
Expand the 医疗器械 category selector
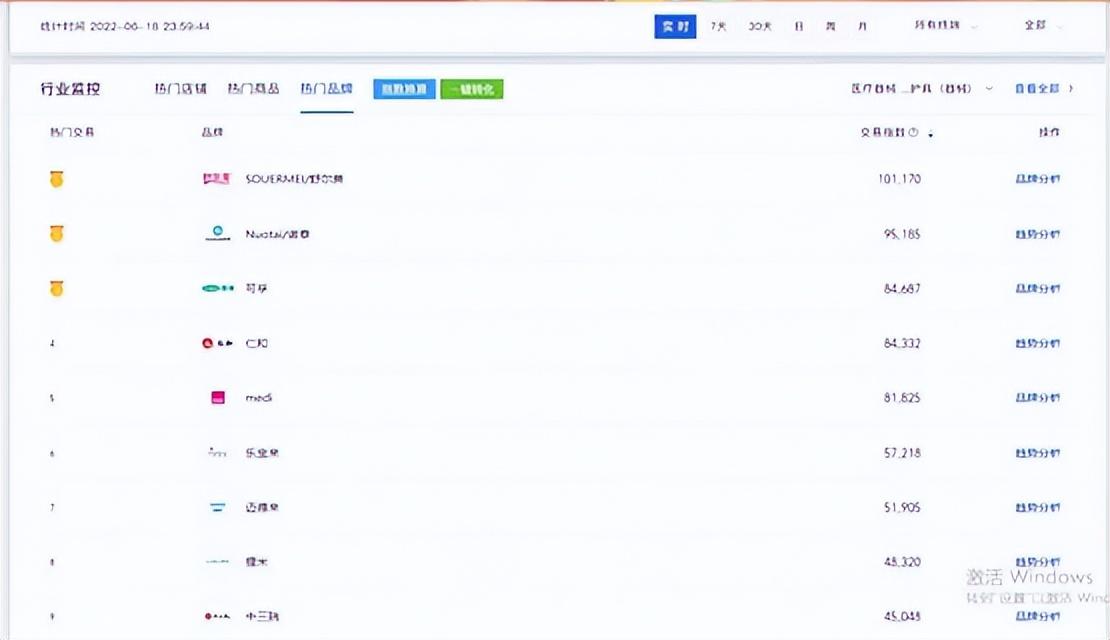pyautogui.click(x=922, y=89)
